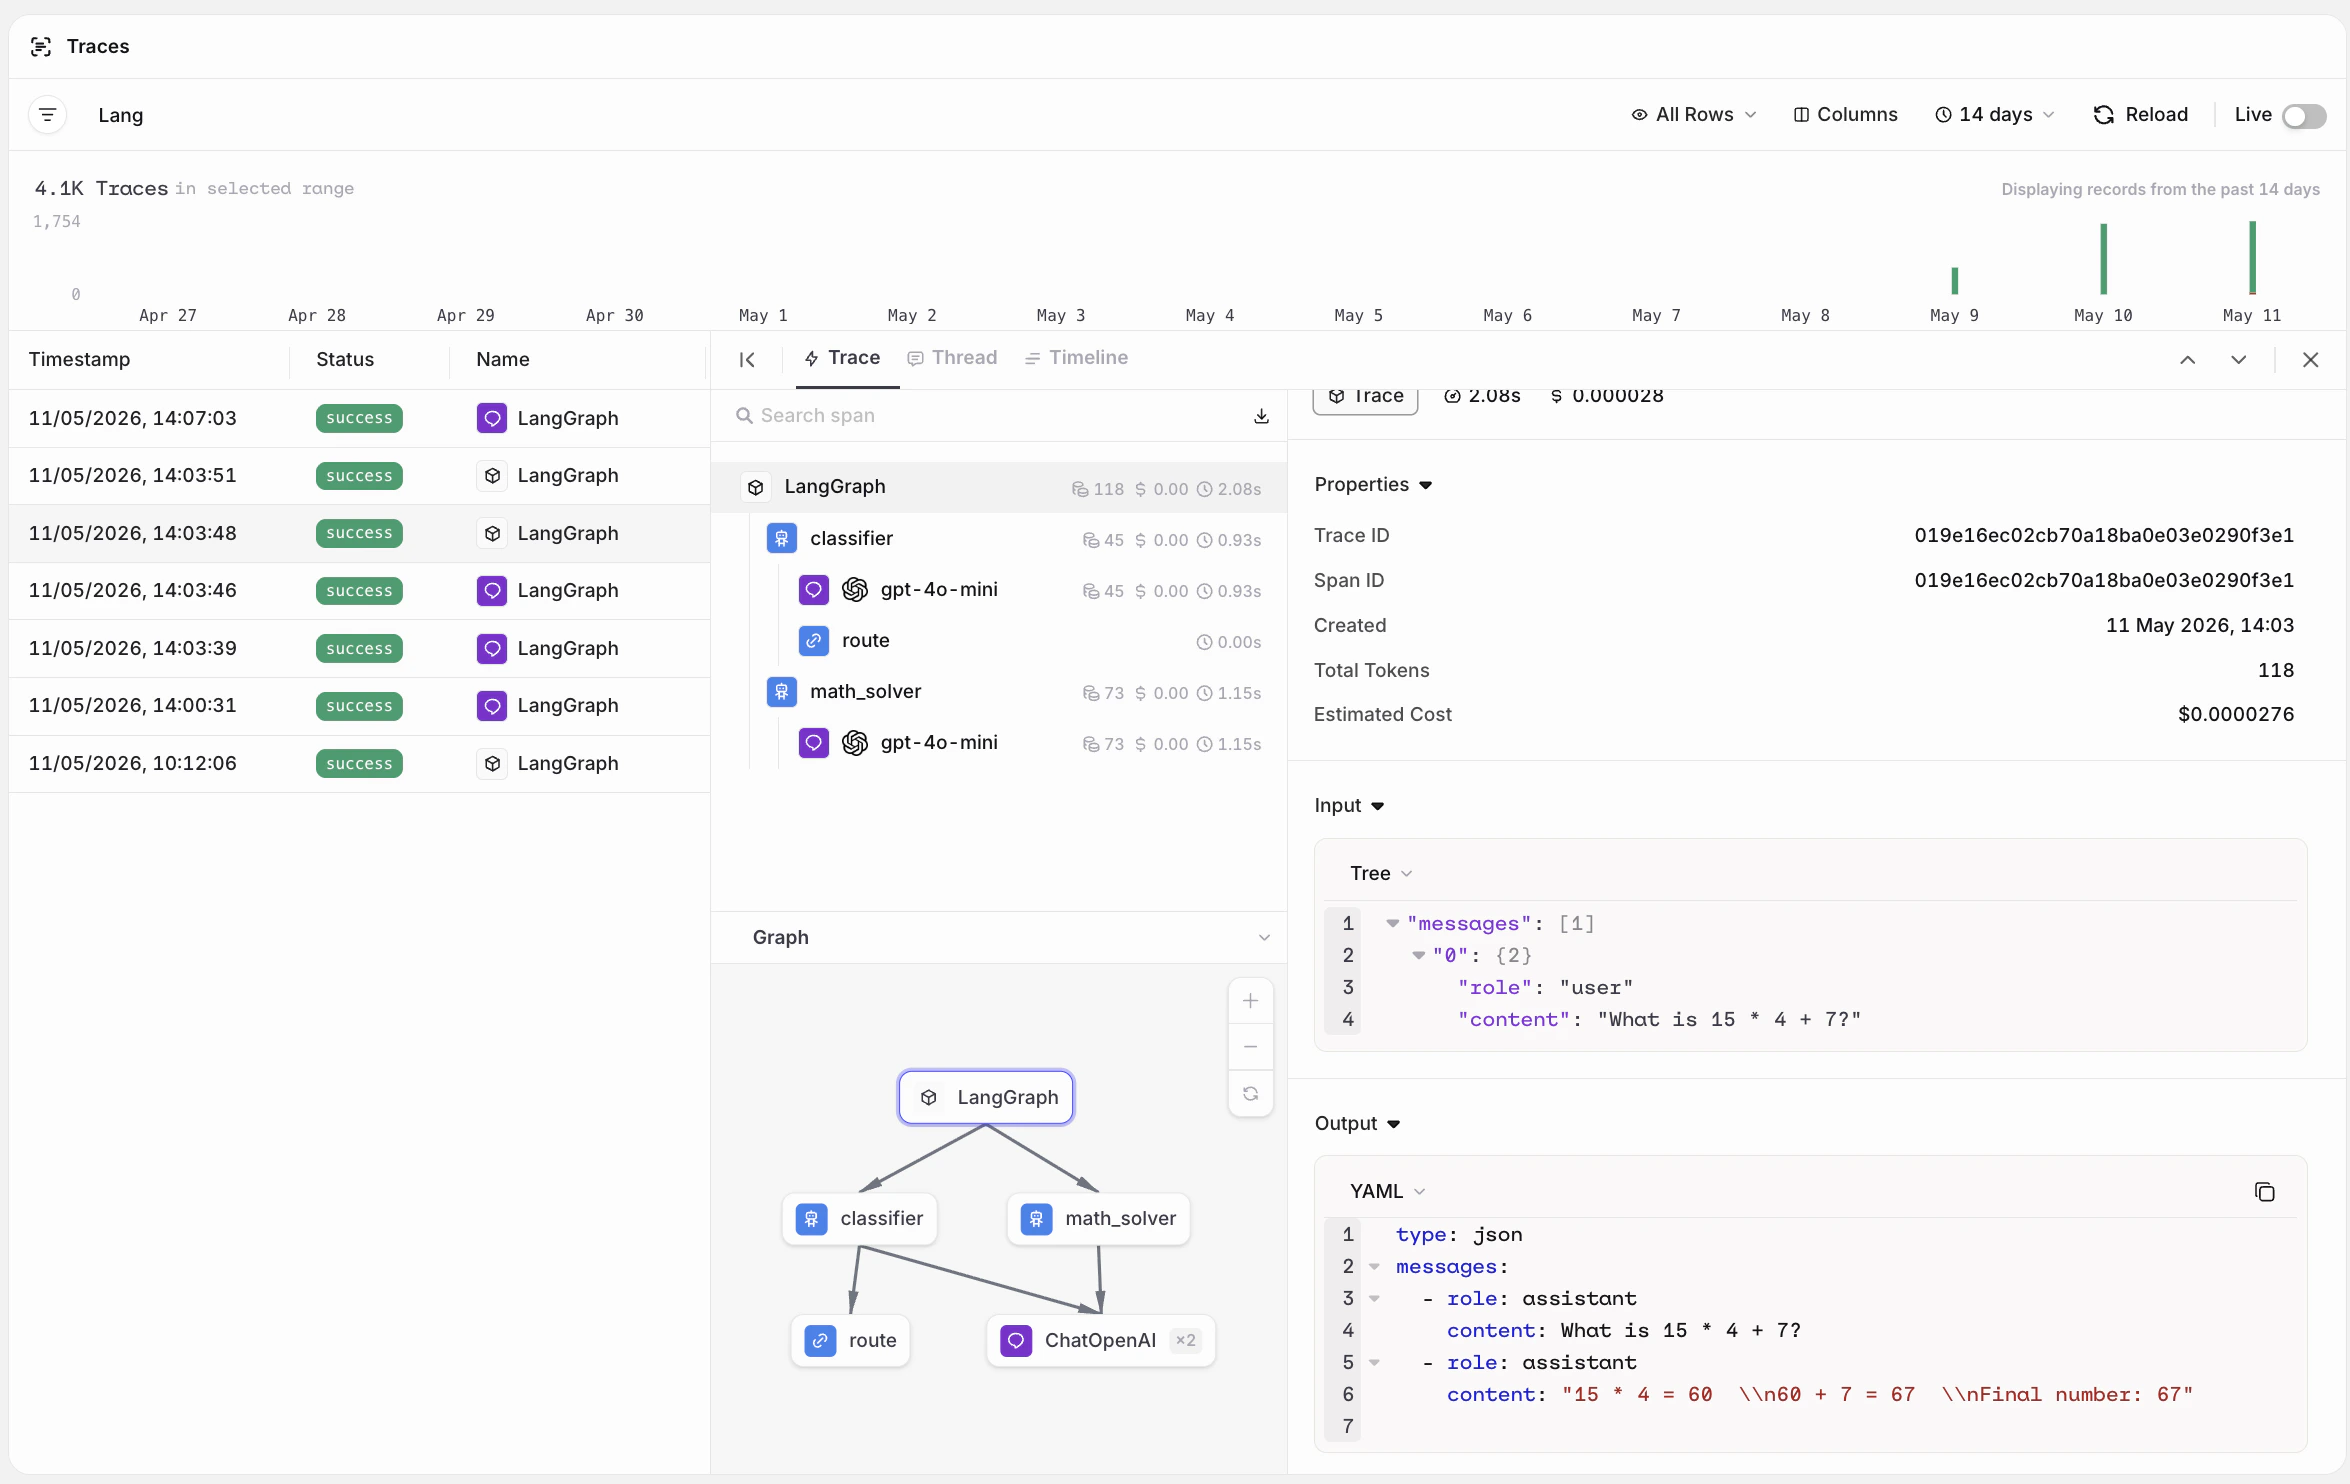
Task: Collapse panel with the first-arrow icon
Action: [x=747, y=360]
